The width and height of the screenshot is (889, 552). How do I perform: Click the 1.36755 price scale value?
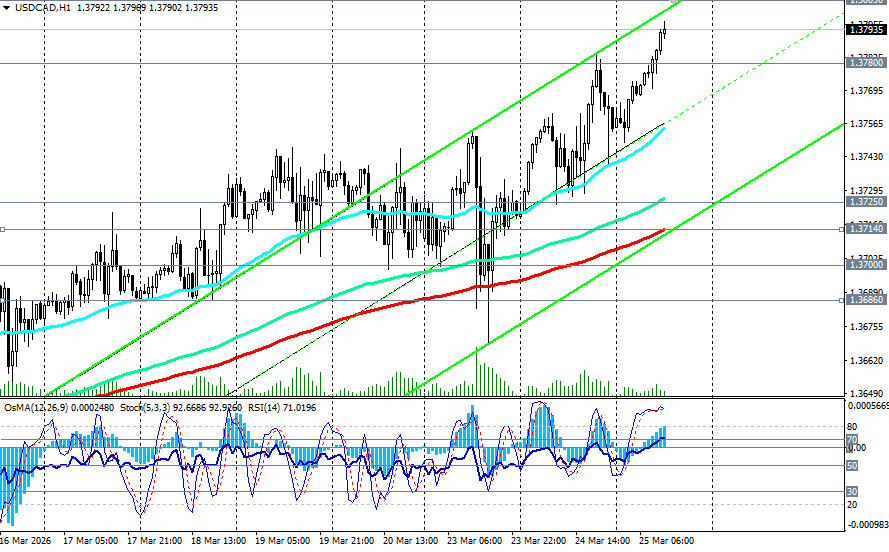(866, 326)
